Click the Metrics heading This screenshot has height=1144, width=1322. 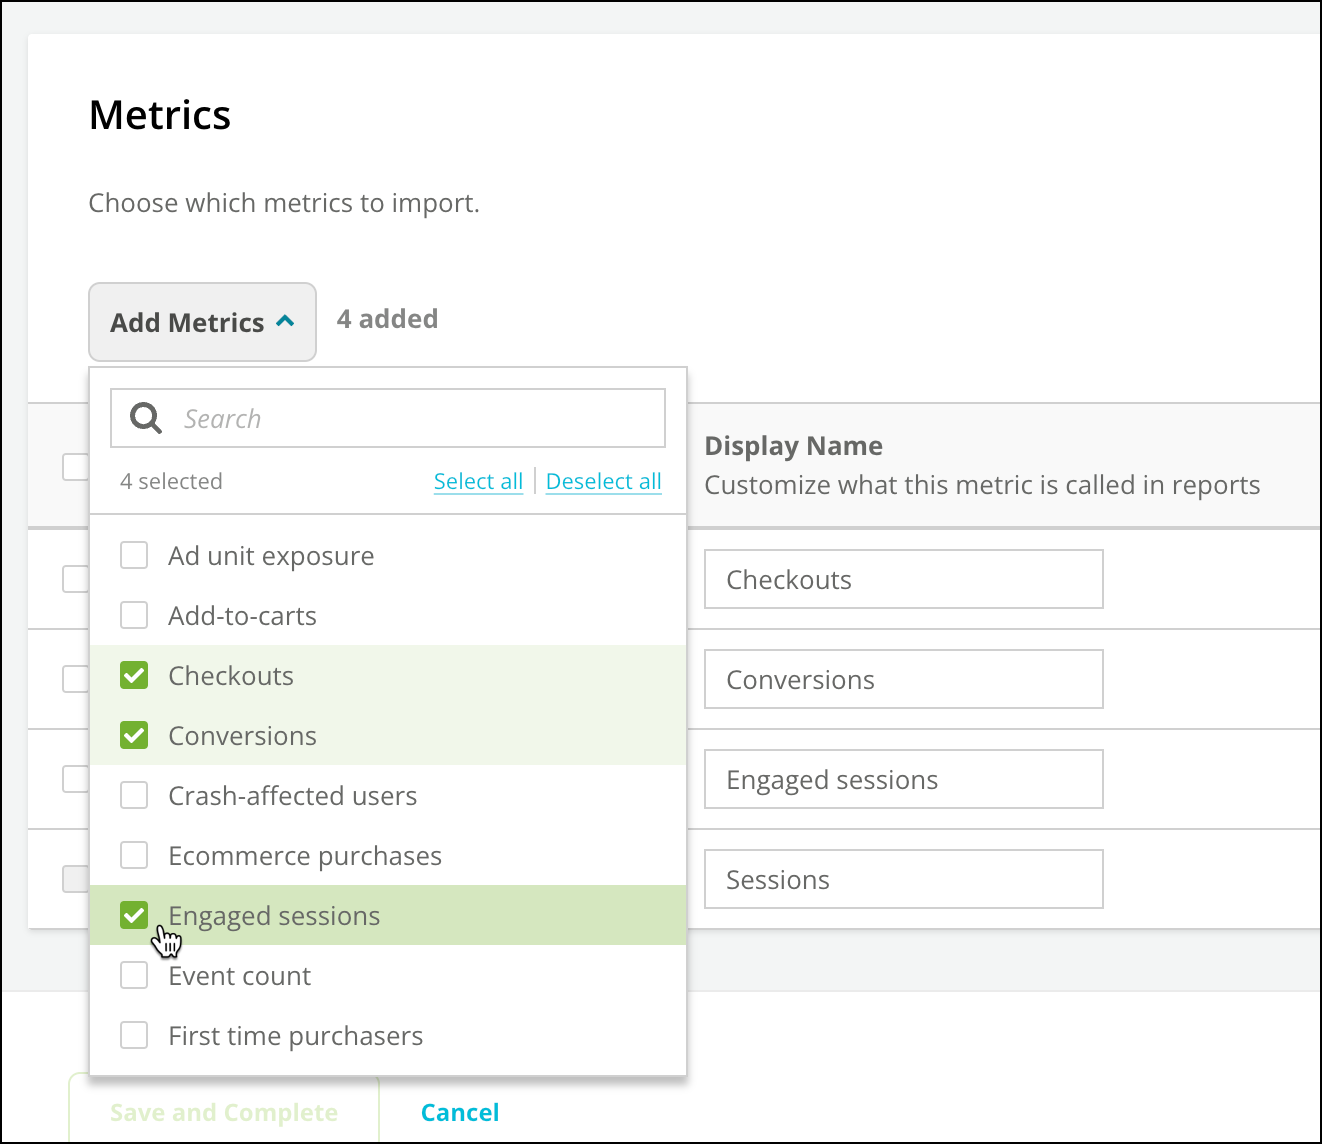[160, 115]
